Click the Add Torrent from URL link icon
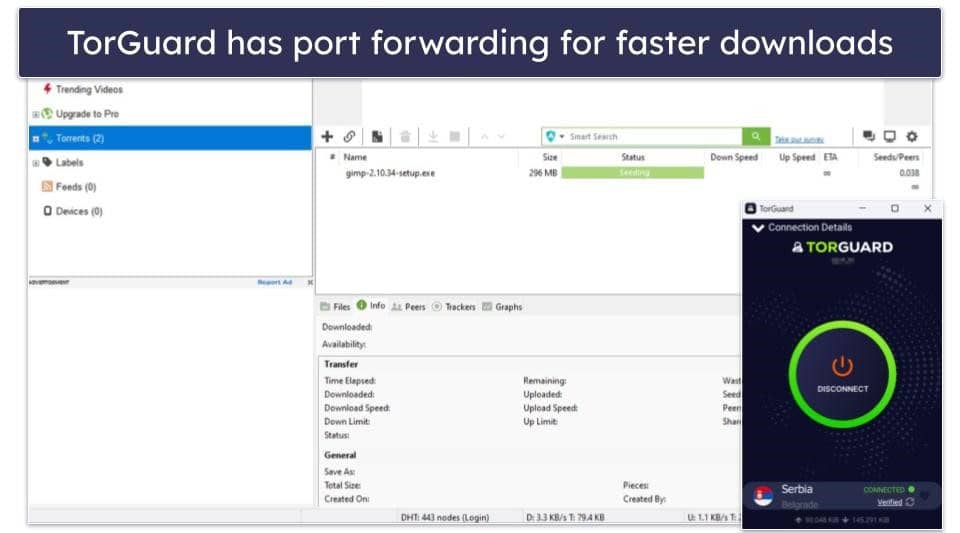 (349, 136)
